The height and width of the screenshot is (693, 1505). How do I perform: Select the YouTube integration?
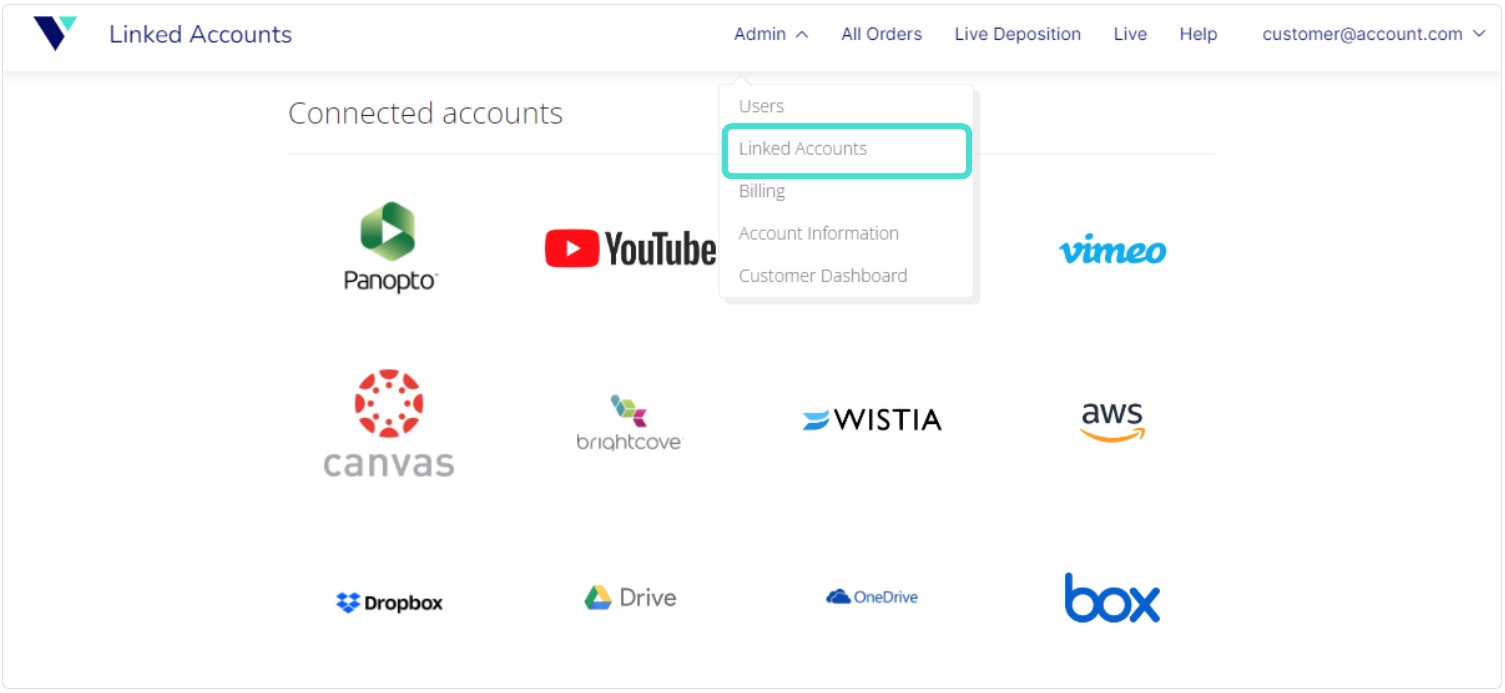pyautogui.click(x=630, y=247)
